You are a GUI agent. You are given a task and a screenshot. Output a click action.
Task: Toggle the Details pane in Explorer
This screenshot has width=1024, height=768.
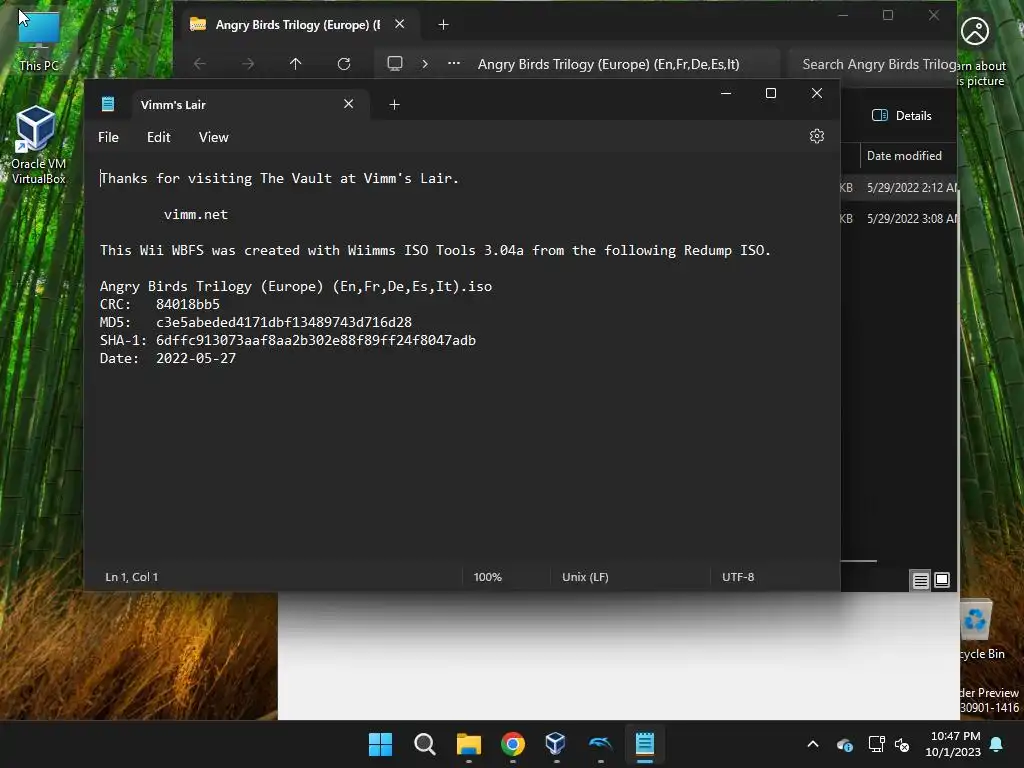point(901,116)
